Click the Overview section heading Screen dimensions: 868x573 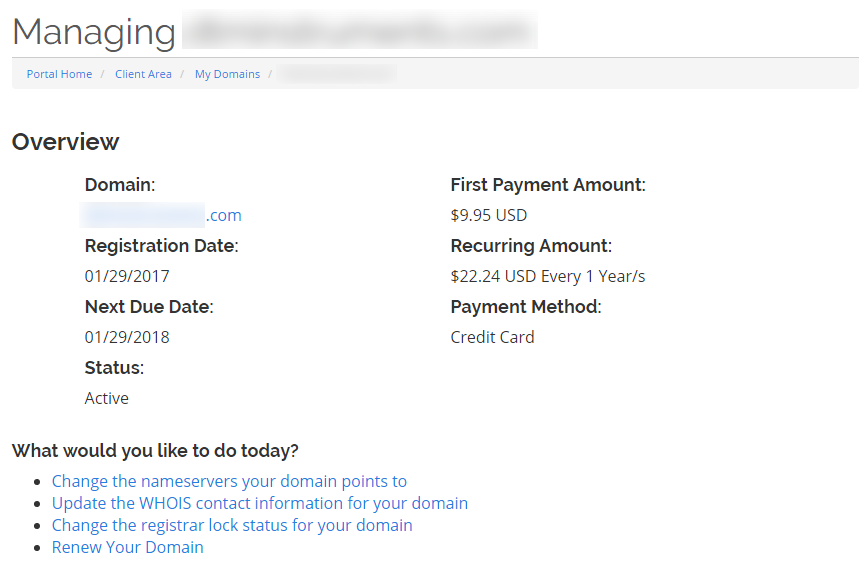65,142
